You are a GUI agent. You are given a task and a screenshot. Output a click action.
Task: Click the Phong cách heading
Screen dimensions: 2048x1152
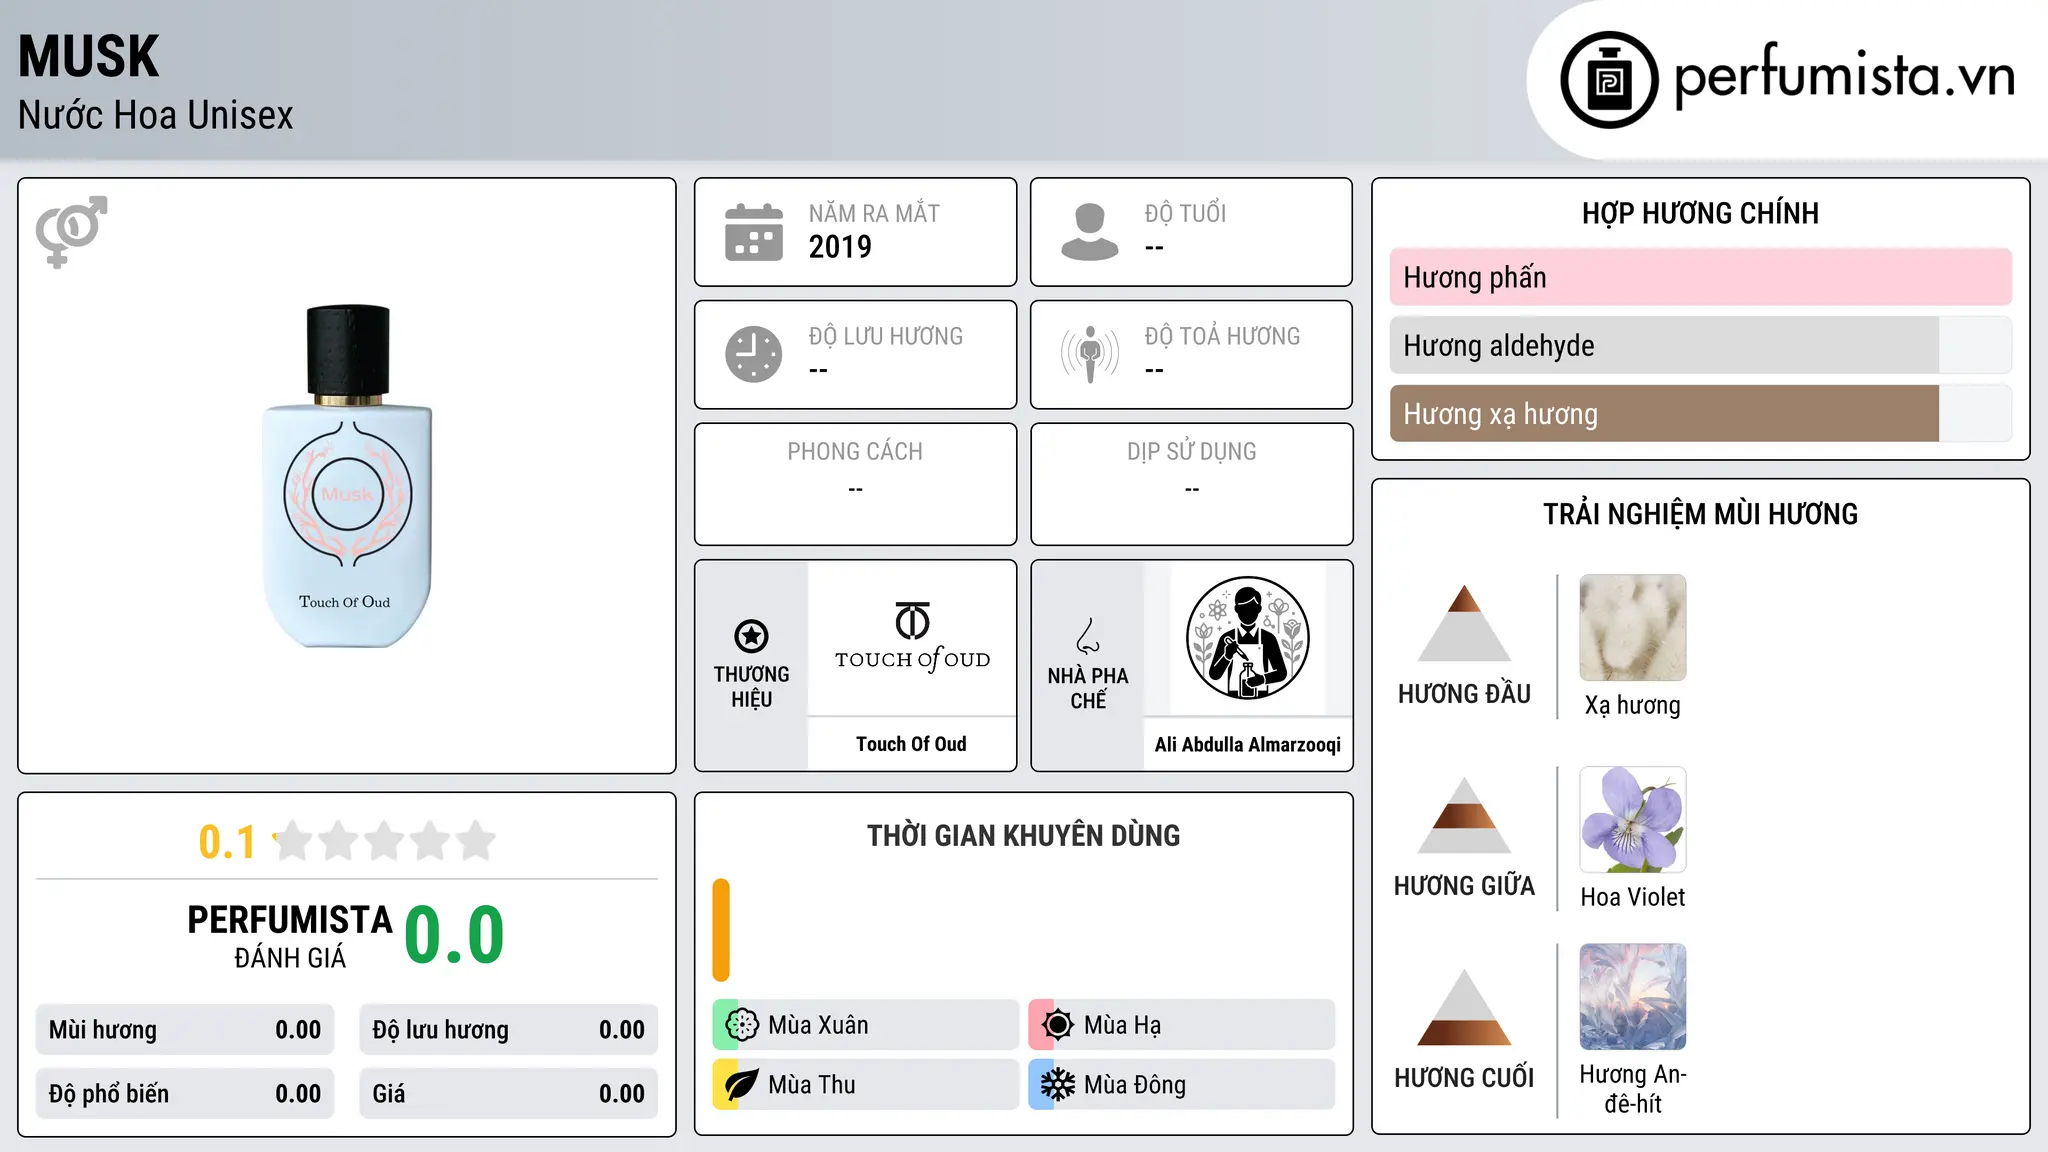[855, 452]
